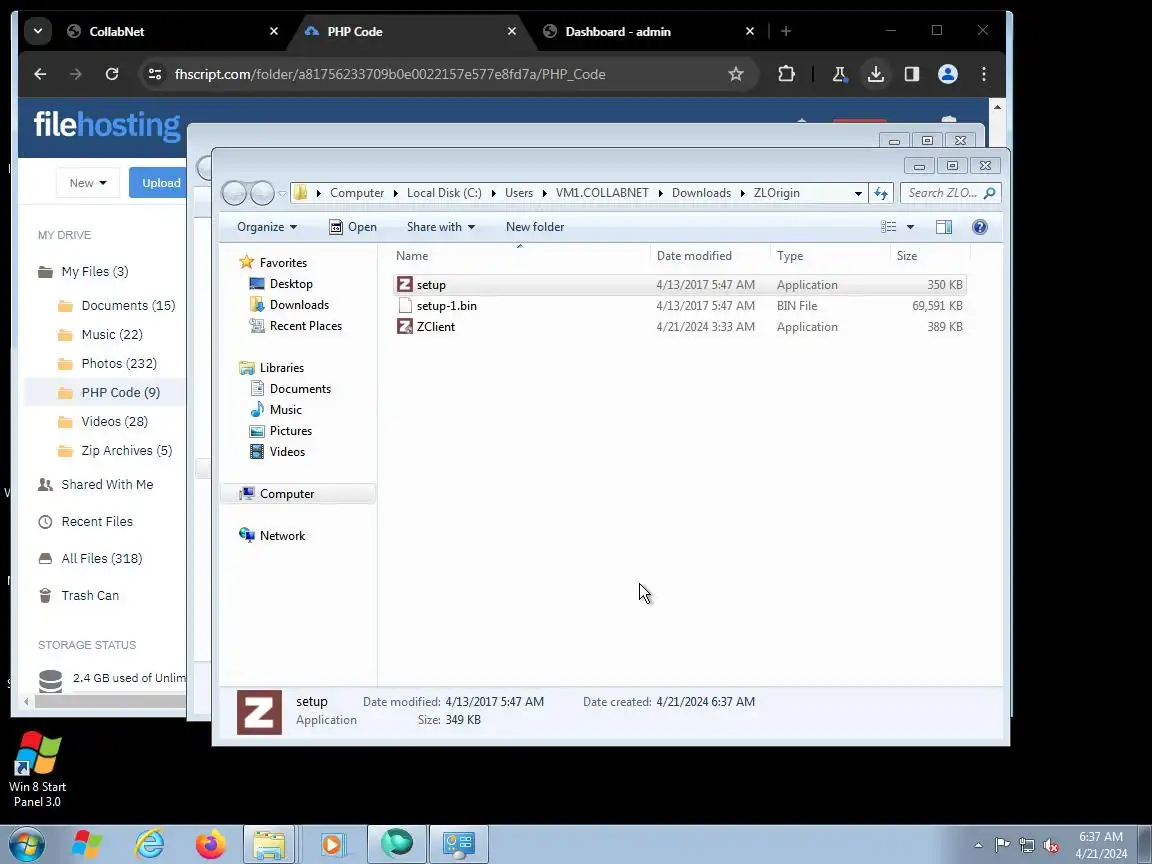This screenshot has height=864, width=1152.
Task: Expand view options dropdown arrow
Action: click(910, 227)
